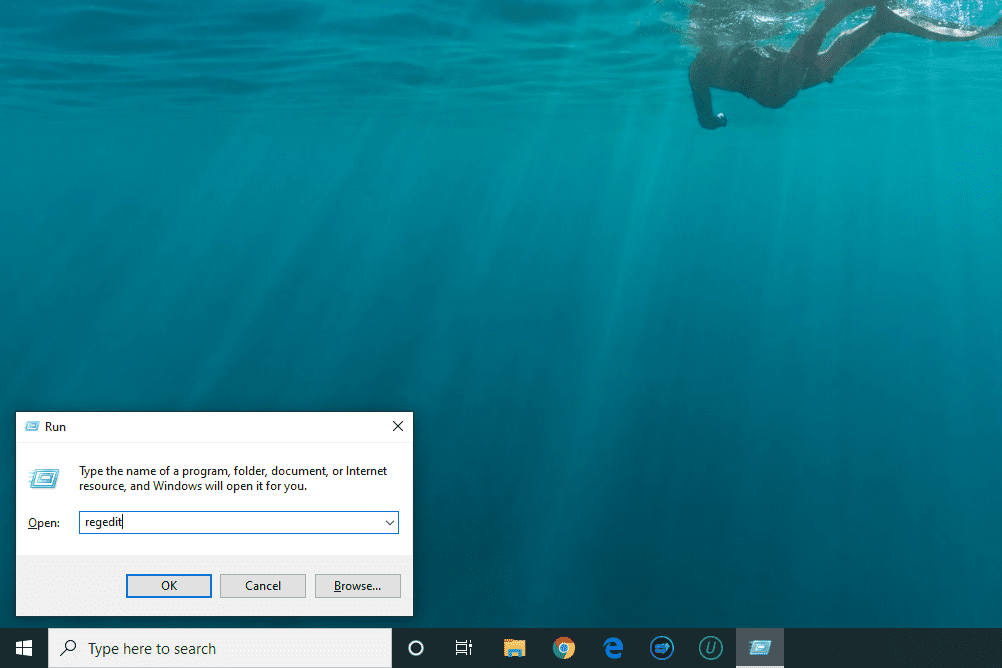Expand the Open field dropdown arrow
The image size is (1002, 668).
click(x=389, y=522)
